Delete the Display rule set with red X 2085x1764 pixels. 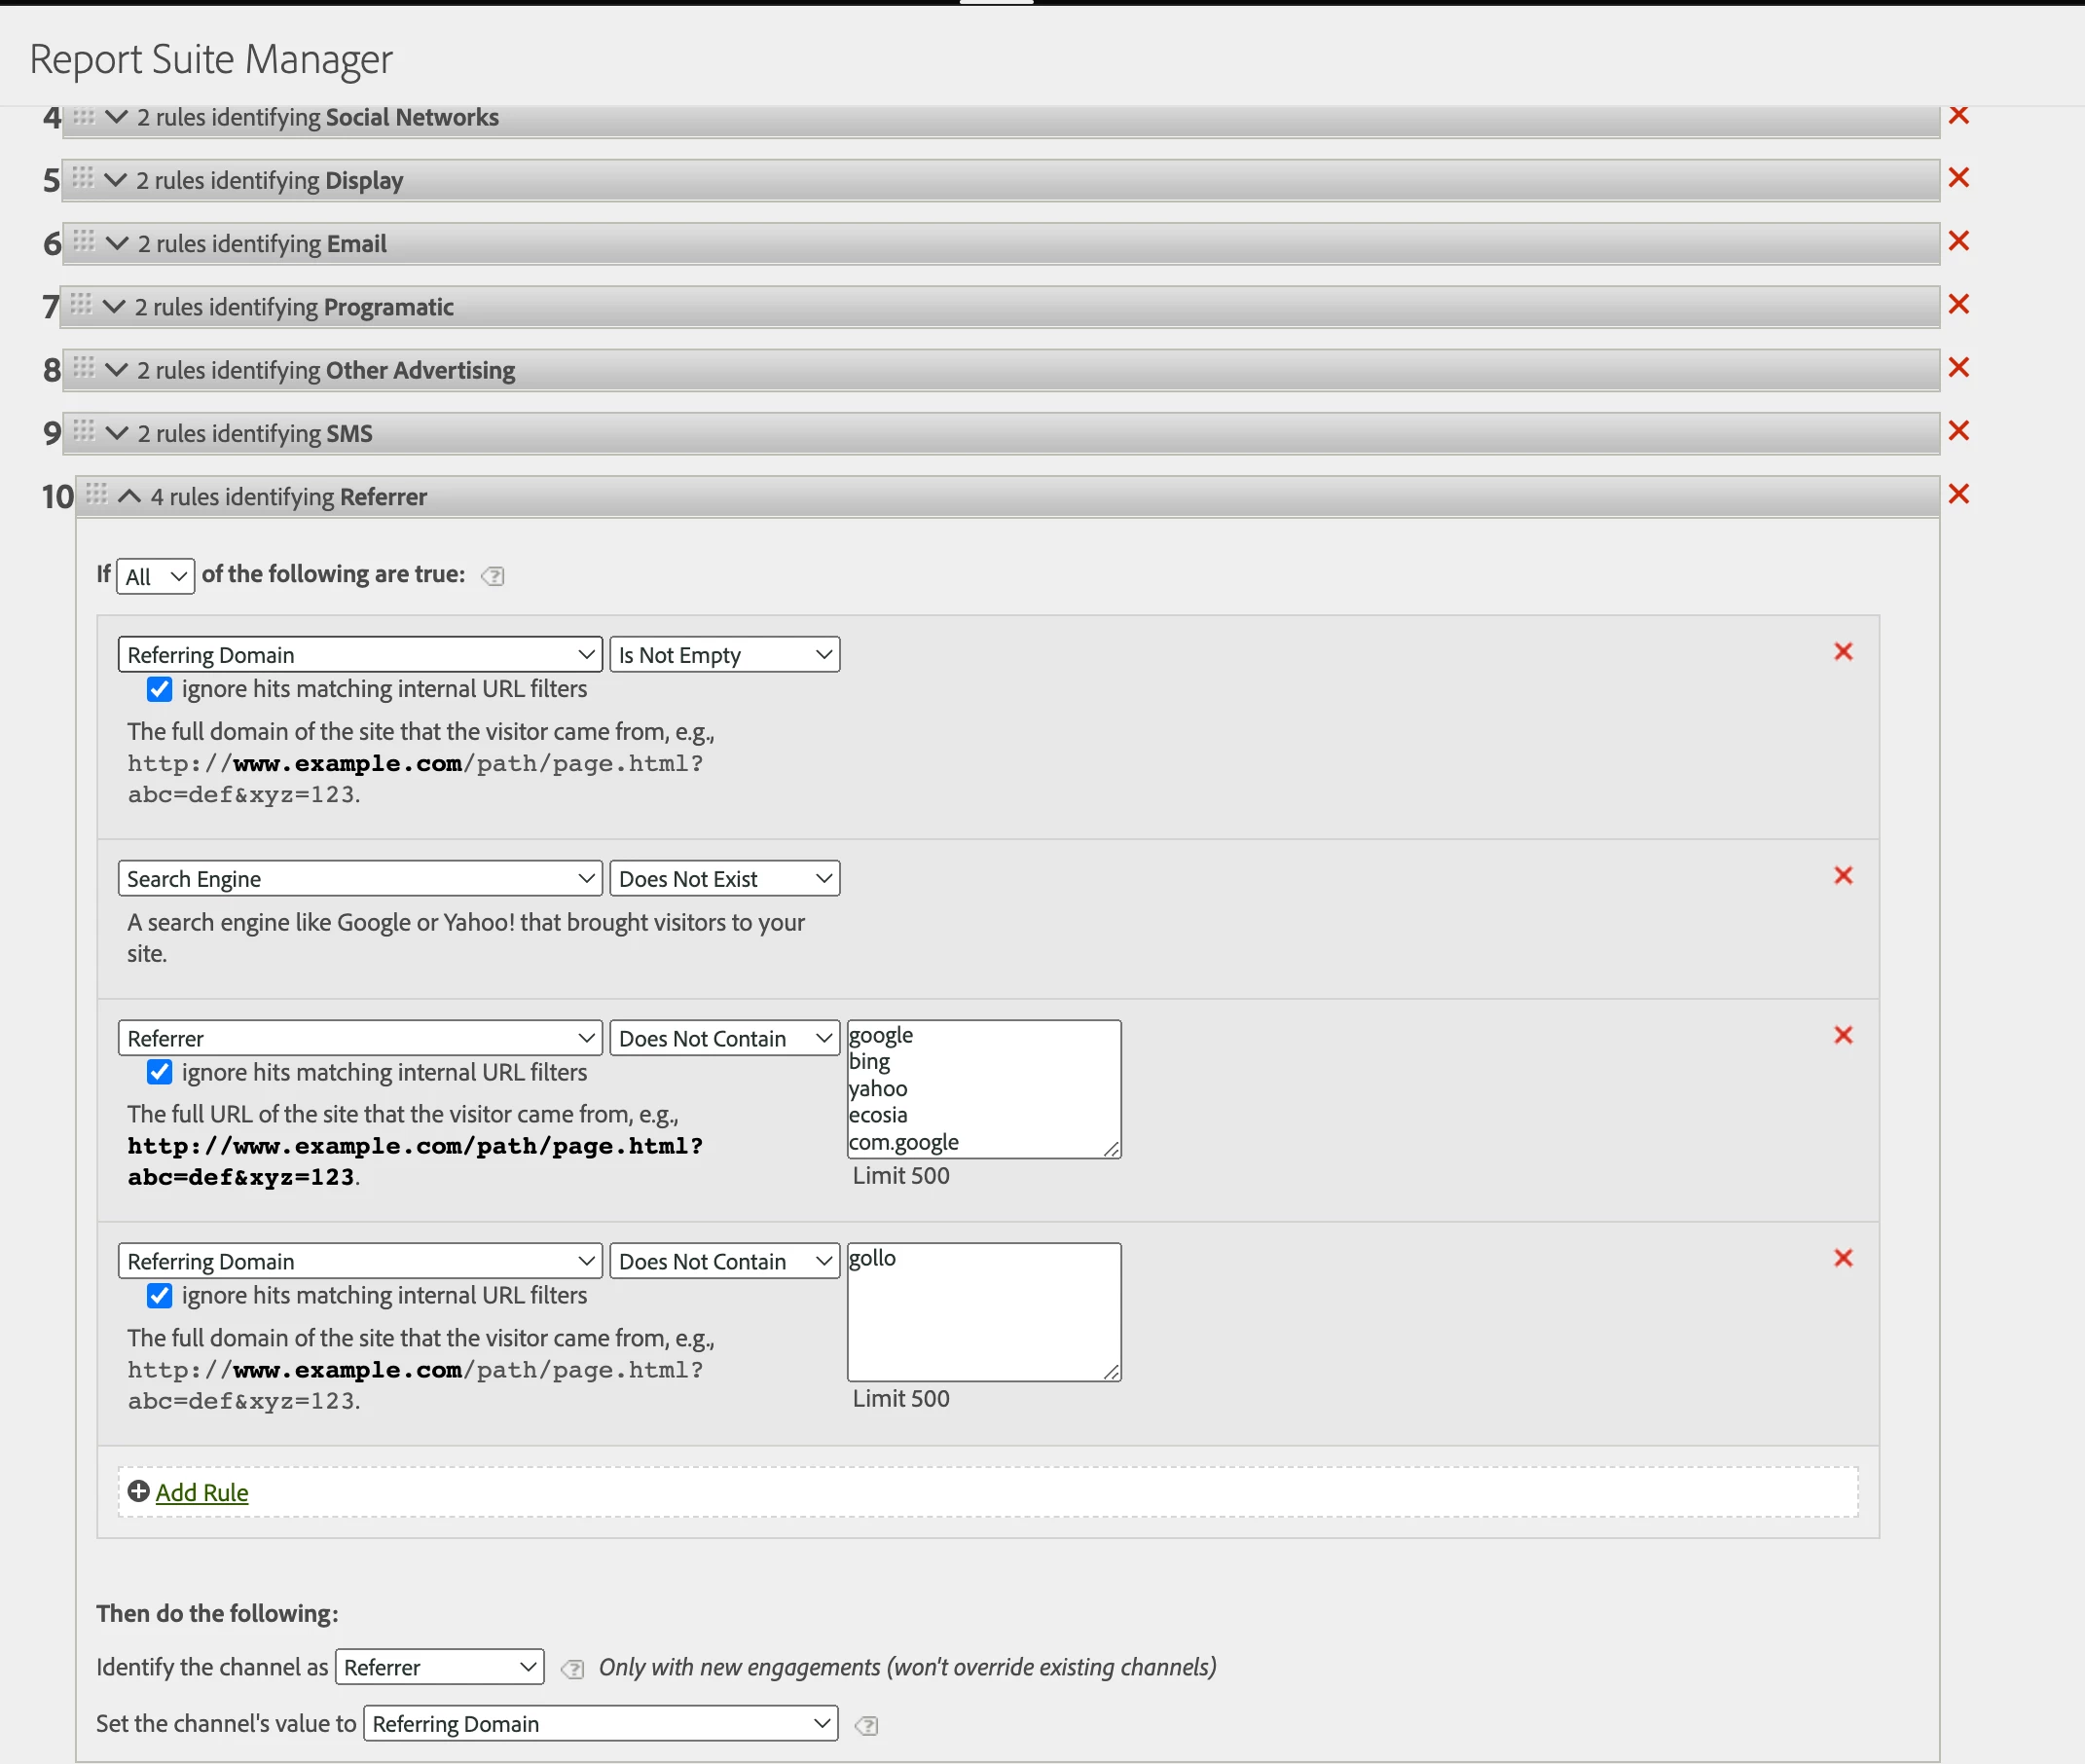[x=1958, y=178]
